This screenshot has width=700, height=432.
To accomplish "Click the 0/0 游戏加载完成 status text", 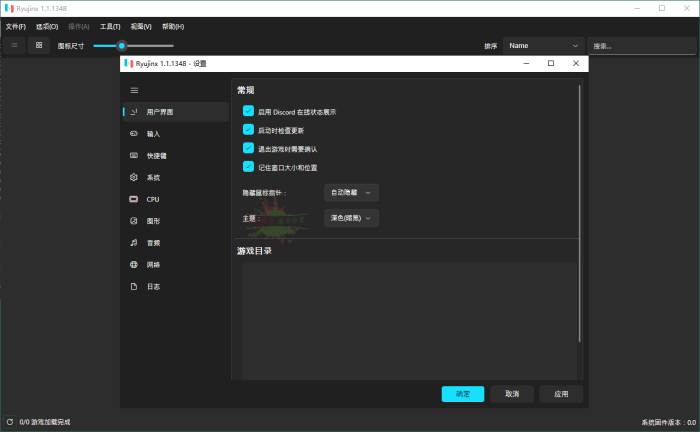I will [45, 422].
